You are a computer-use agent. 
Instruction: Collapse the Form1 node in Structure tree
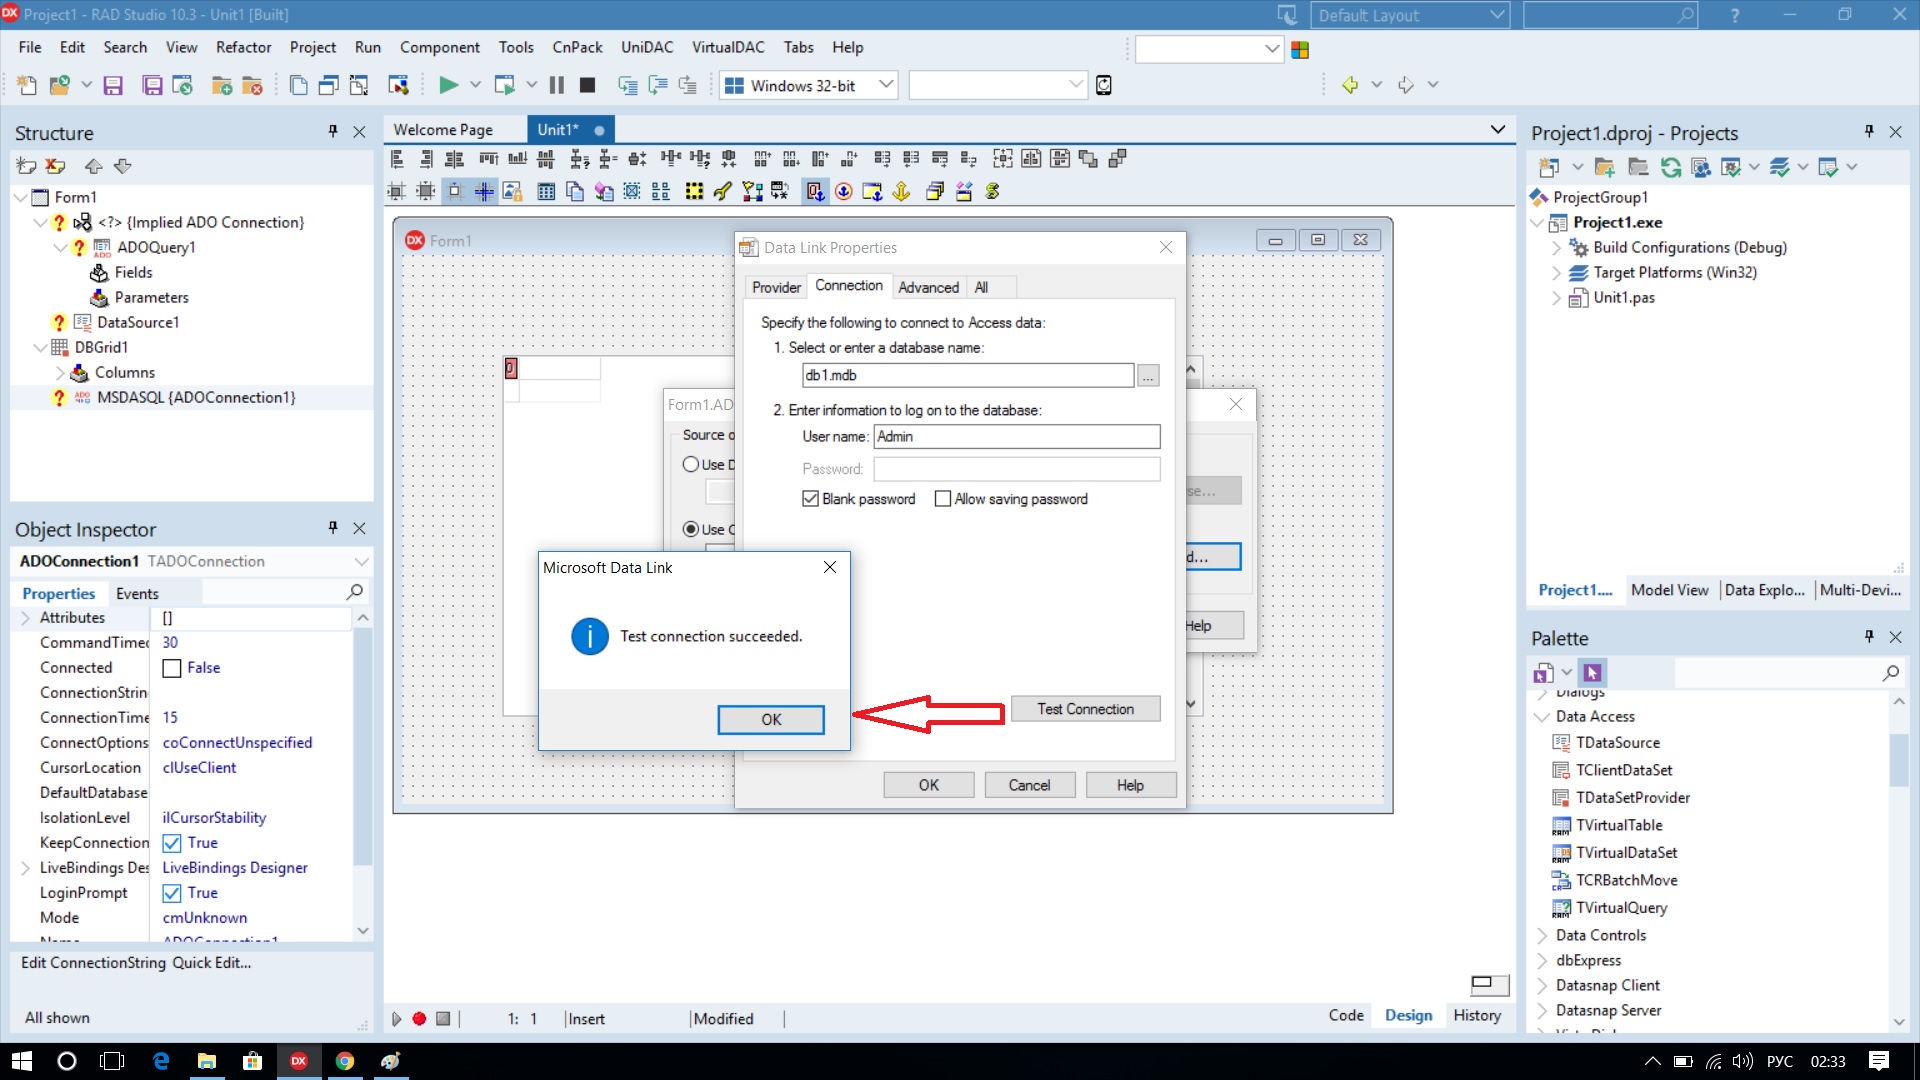[x=21, y=197]
